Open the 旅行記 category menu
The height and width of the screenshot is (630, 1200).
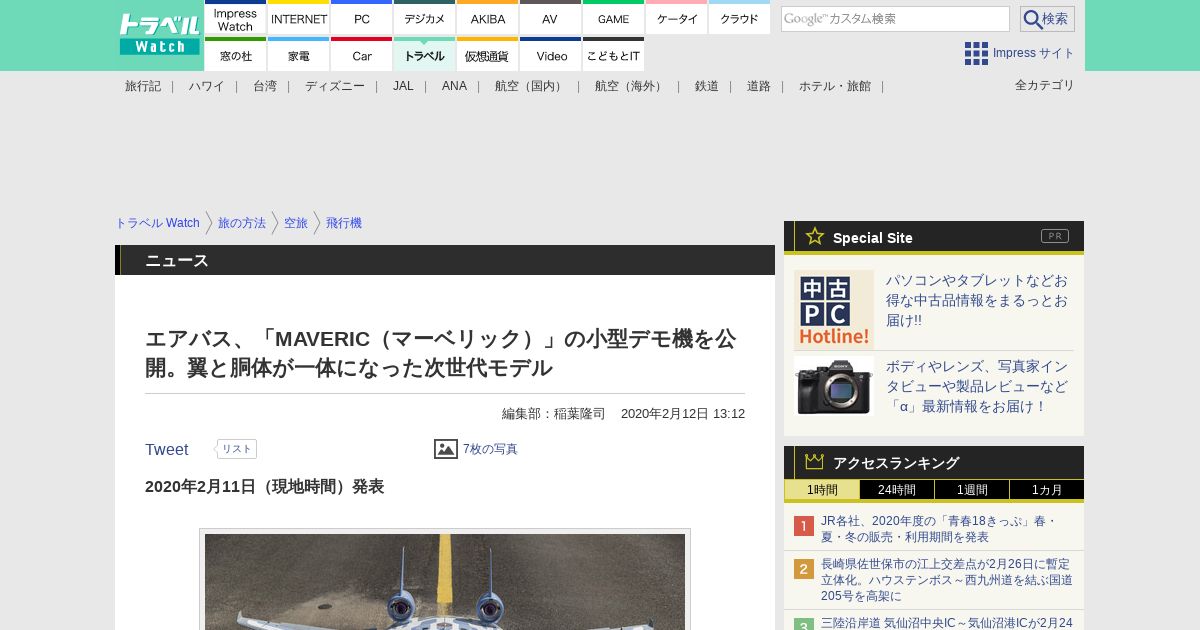[x=143, y=86]
